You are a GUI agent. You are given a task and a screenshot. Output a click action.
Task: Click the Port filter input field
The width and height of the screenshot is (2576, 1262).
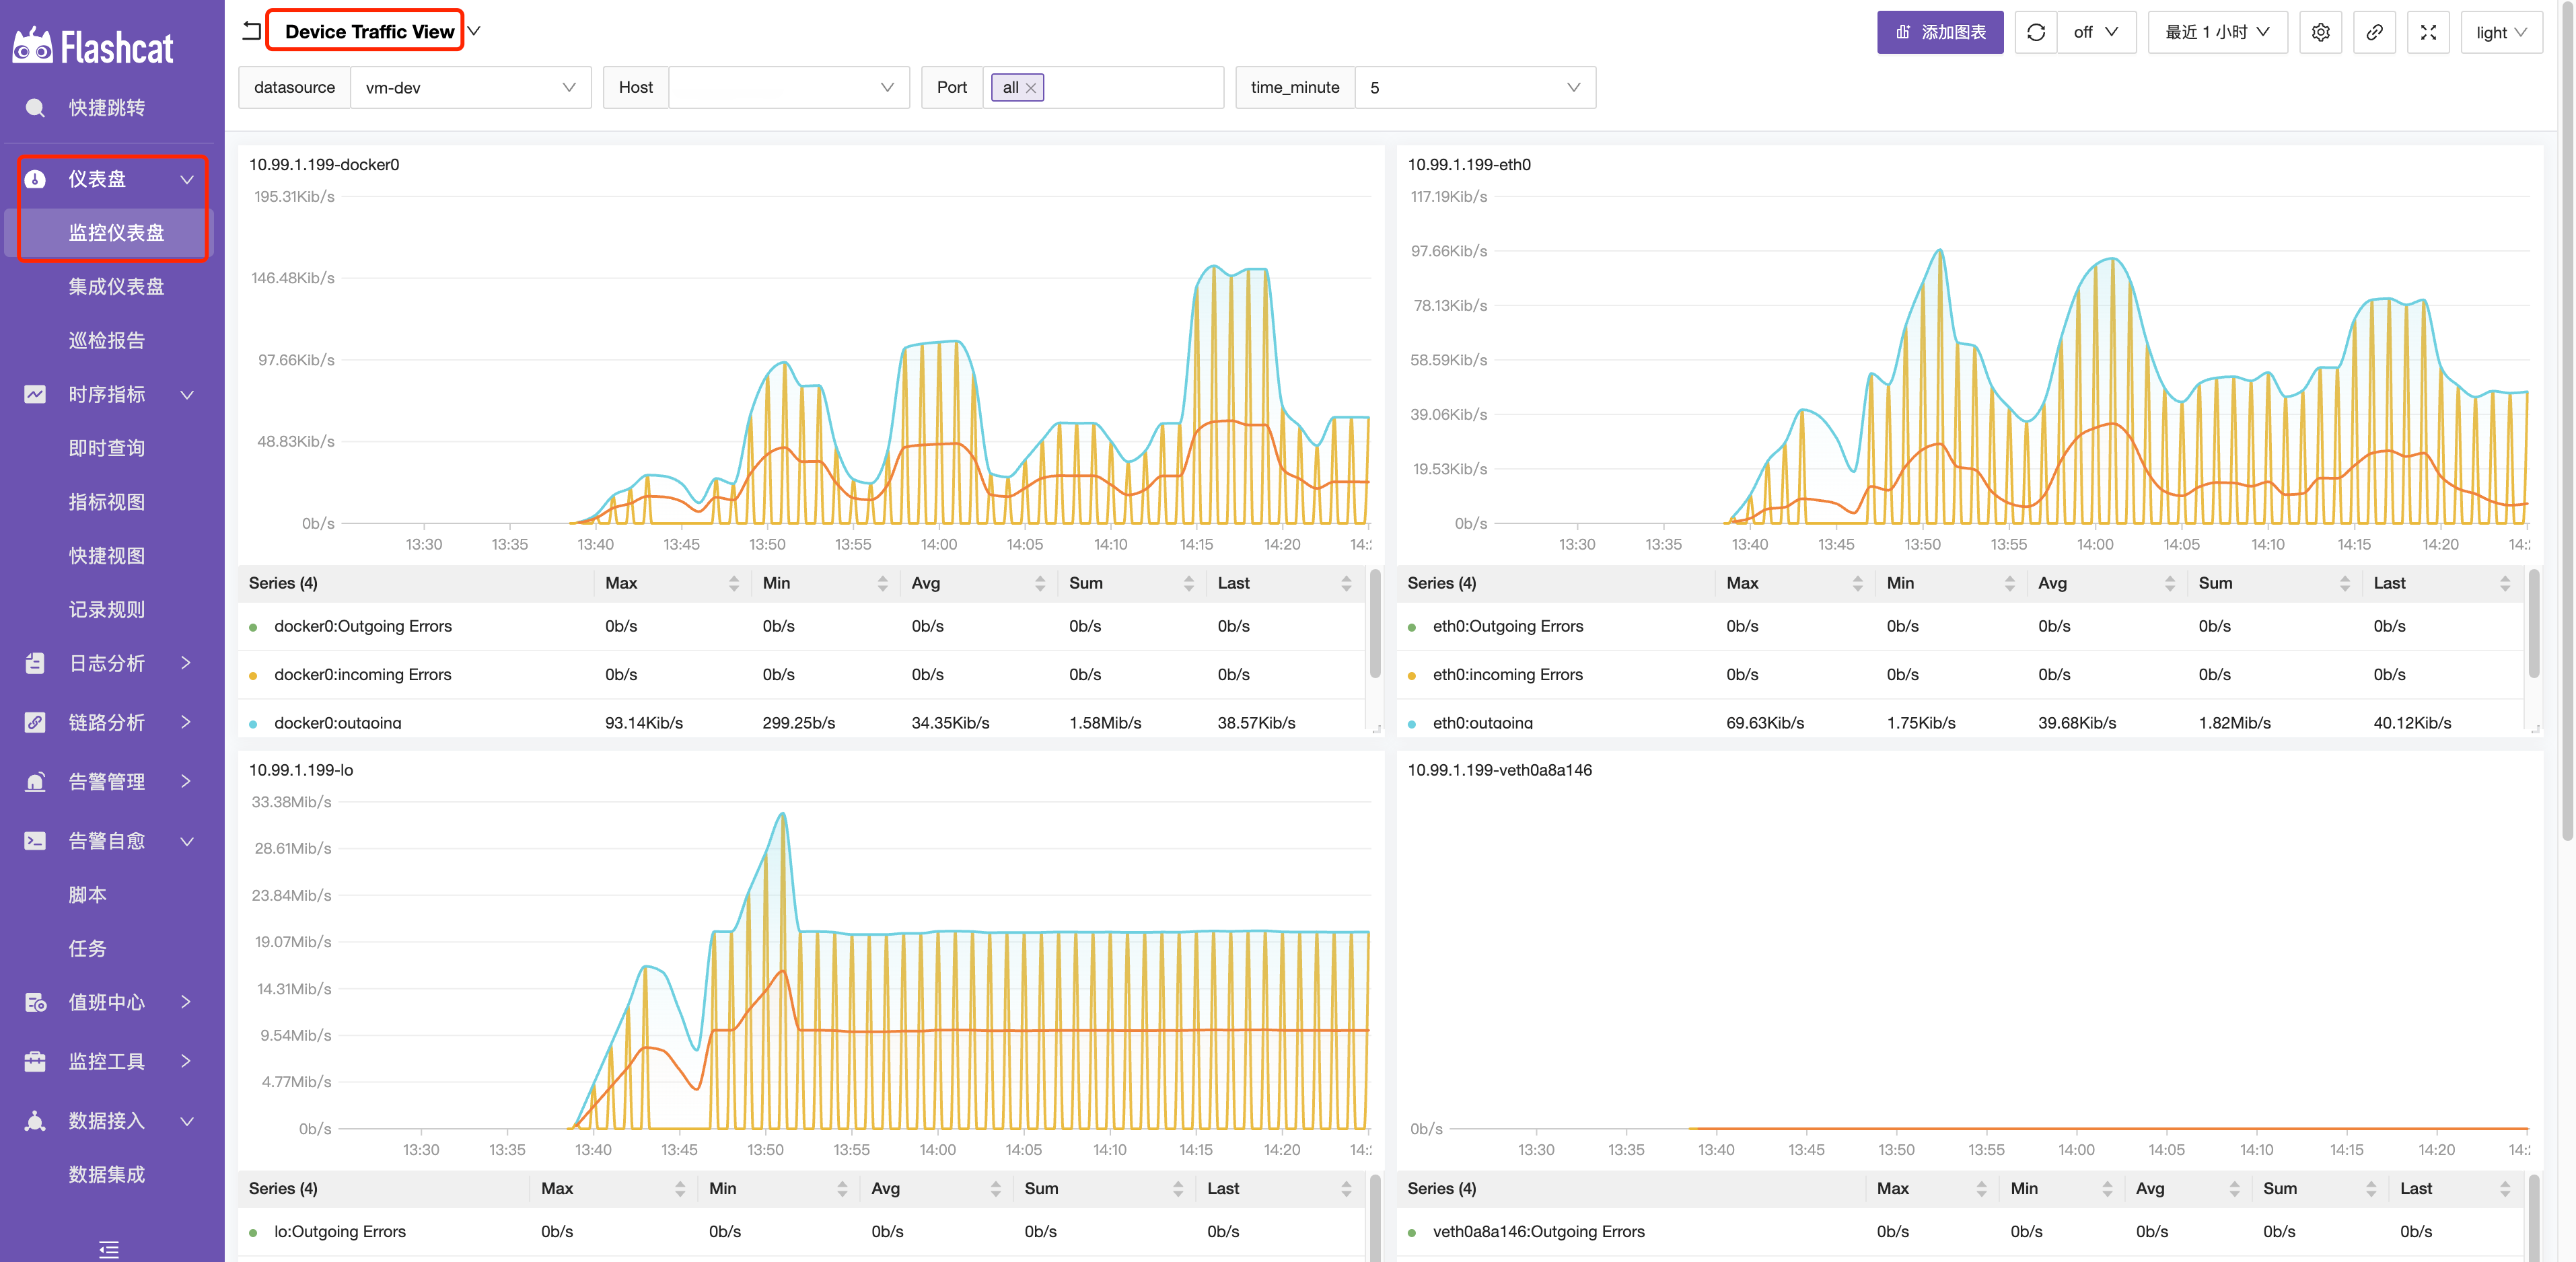tap(1103, 88)
